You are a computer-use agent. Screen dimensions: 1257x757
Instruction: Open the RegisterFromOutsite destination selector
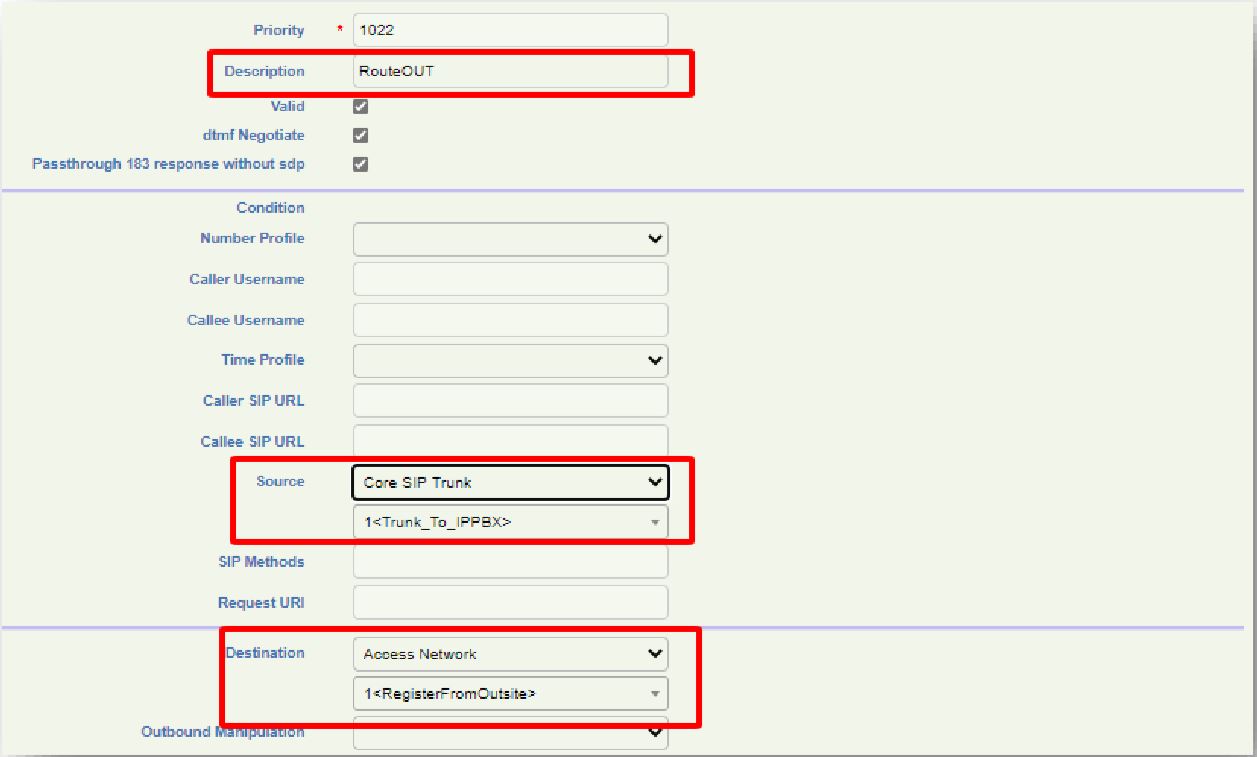point(510,694)
